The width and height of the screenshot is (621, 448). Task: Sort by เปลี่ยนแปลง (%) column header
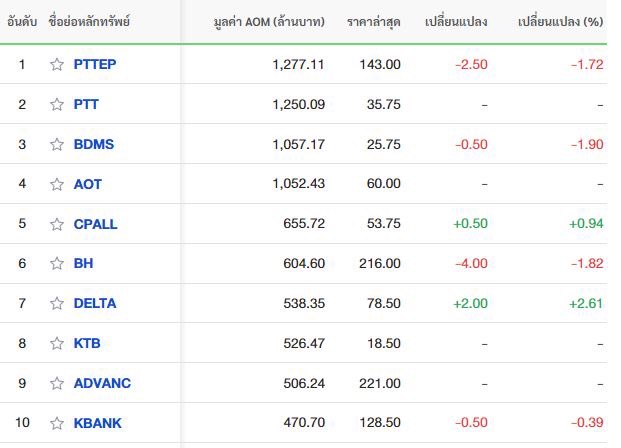560,21
